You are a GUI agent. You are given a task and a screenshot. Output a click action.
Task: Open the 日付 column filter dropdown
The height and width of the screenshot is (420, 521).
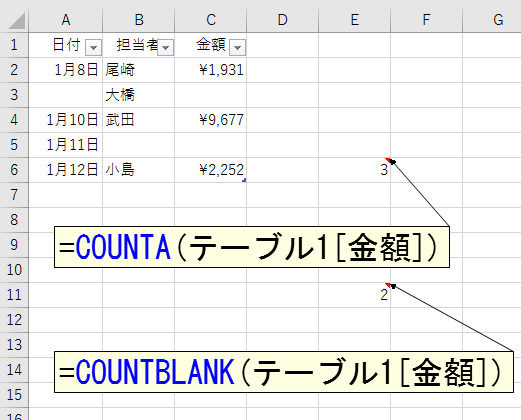point(93,47)
